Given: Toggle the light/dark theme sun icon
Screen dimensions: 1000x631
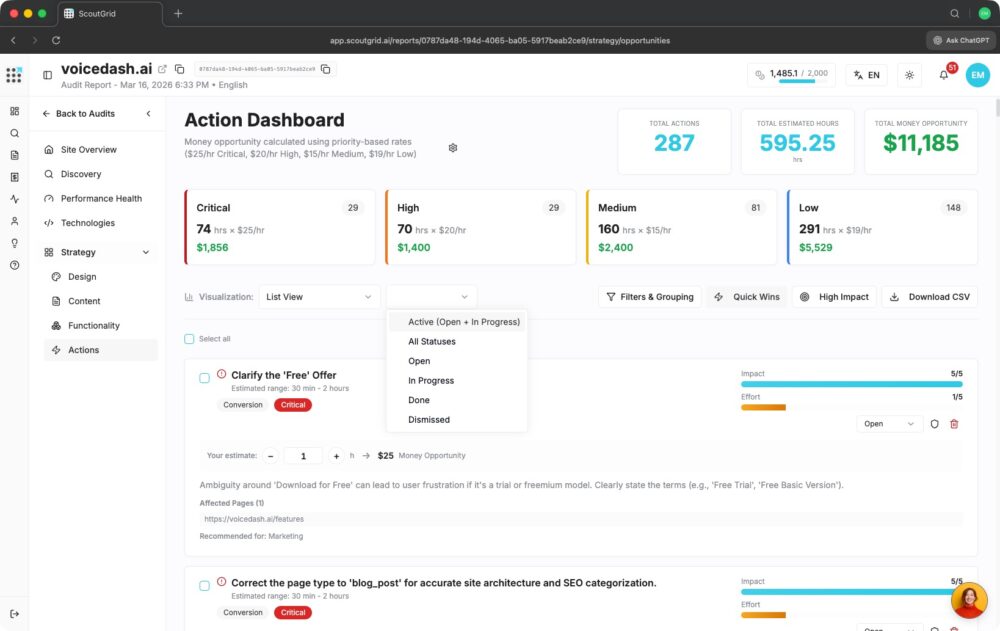Looking at the screenshot, I should click(909, 75).
